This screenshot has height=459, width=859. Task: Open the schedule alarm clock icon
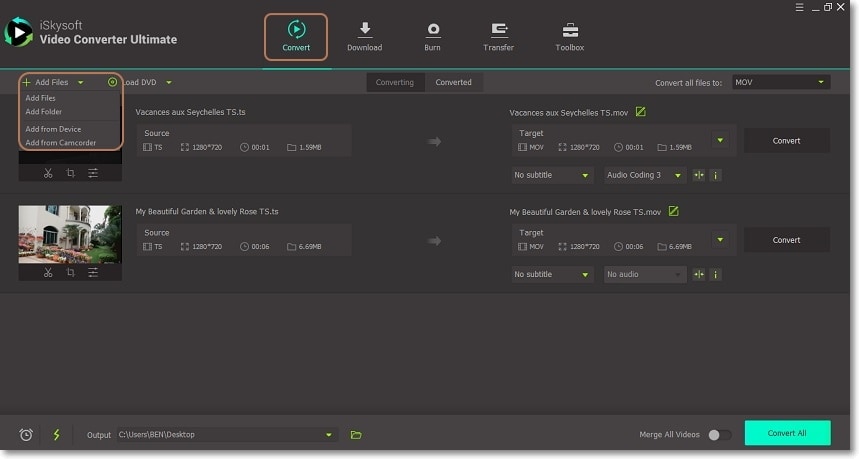click(26, 435)
